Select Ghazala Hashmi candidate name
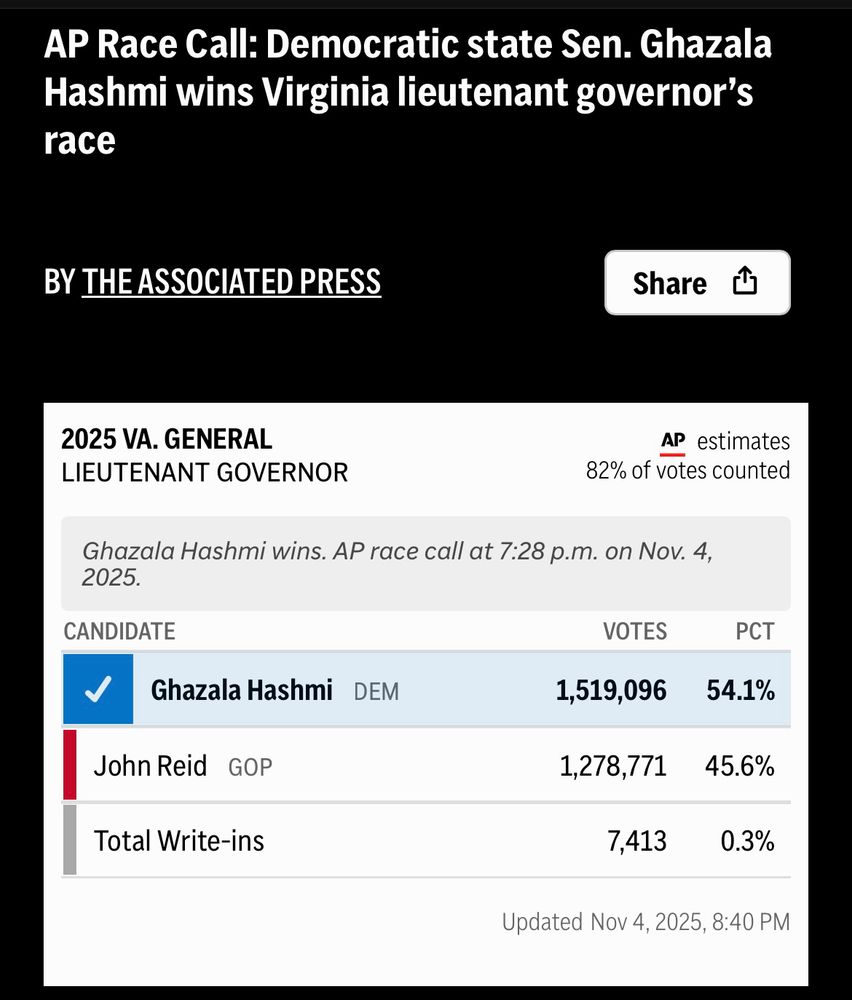 click(242, 690)
